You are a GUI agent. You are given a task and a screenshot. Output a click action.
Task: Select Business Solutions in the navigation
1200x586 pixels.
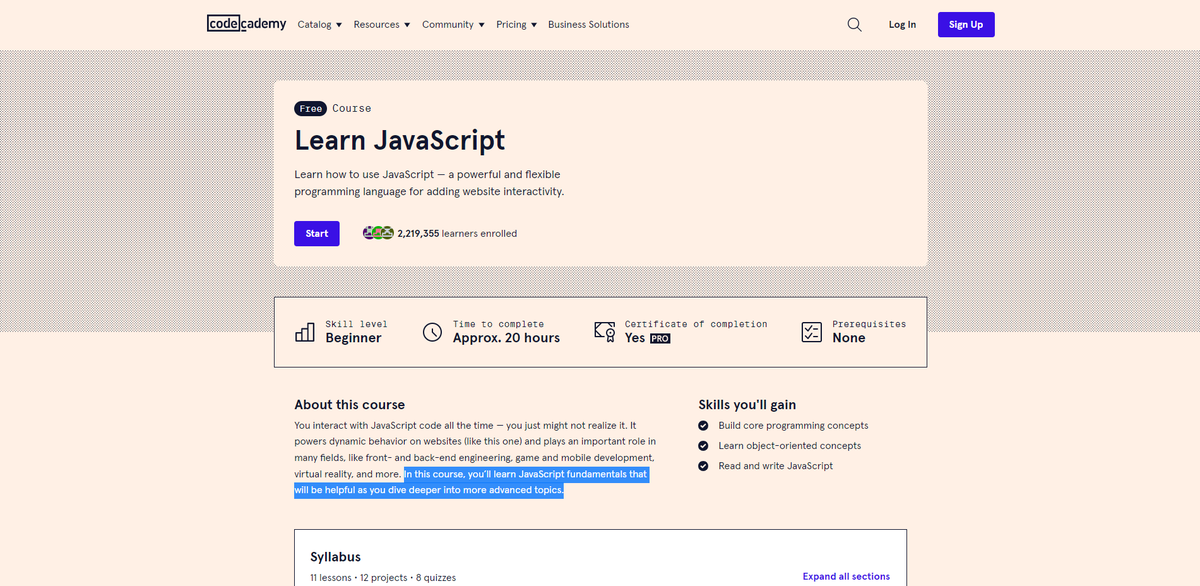(588, 24)
